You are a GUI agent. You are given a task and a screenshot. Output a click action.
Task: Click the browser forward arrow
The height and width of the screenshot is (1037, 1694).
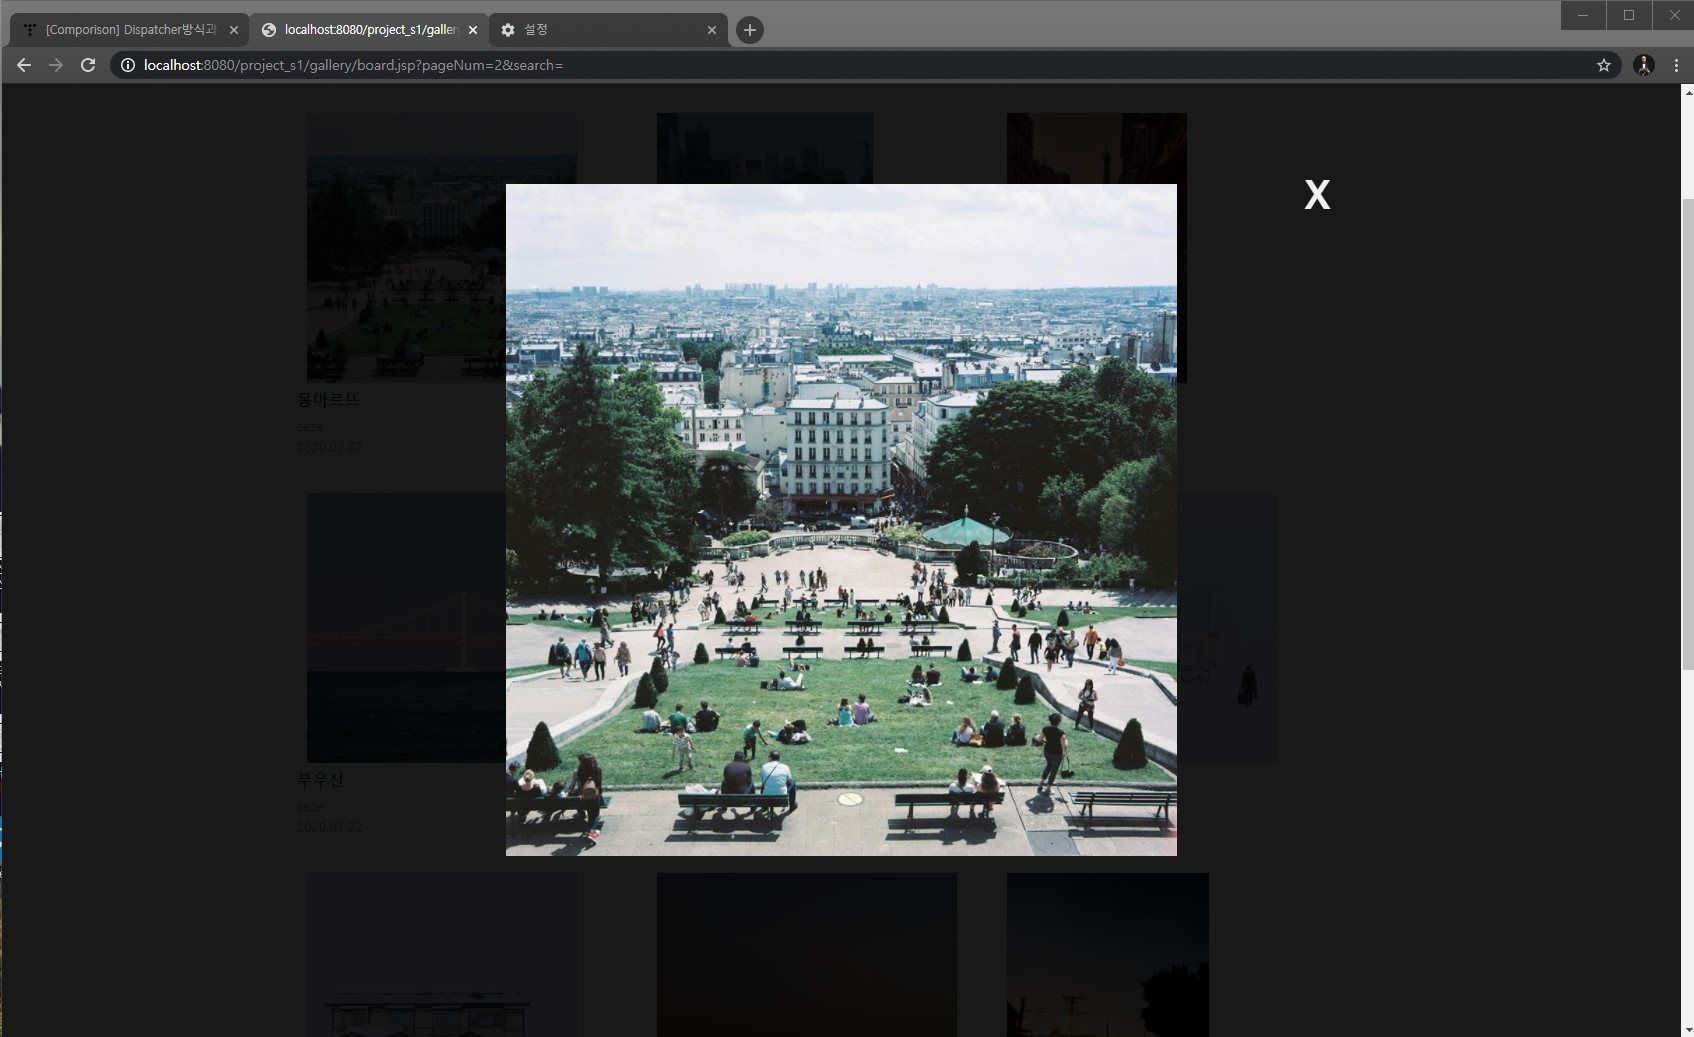coord(56,65)
